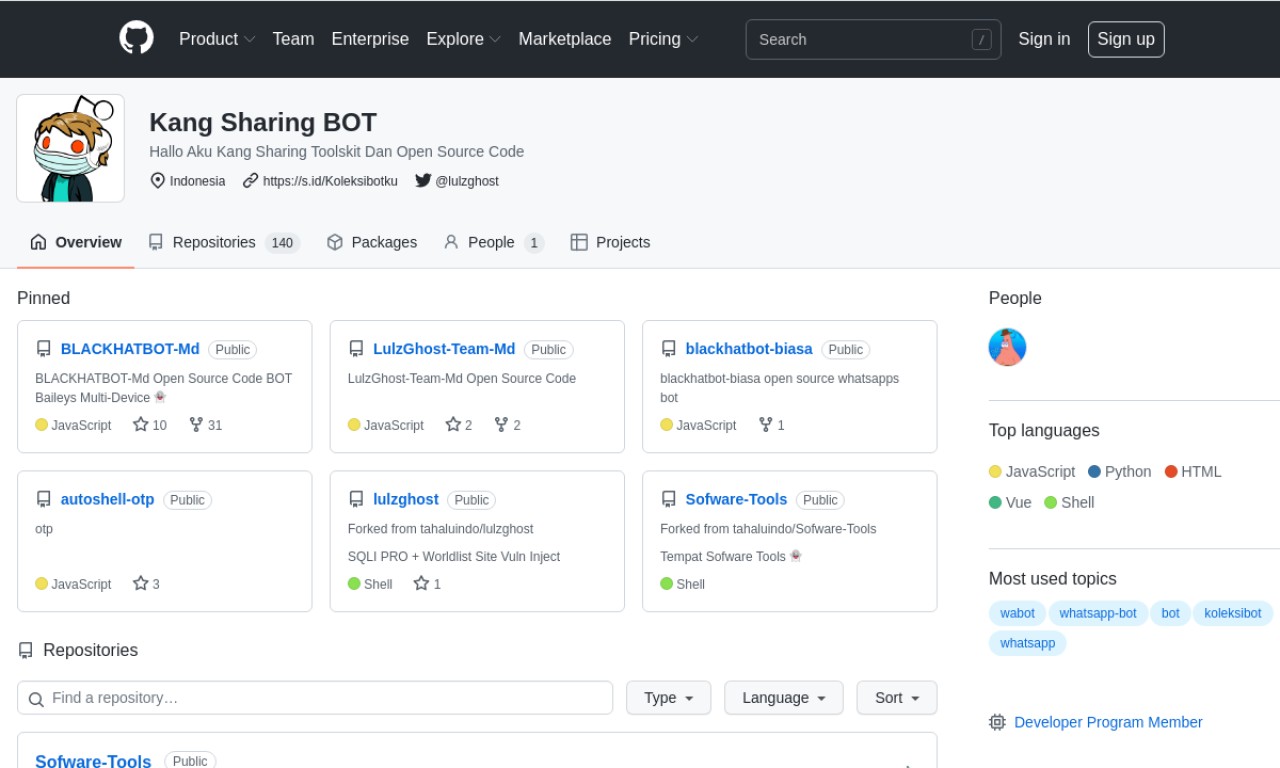1280x768 pixels.
Task: Click the GitHub octocat logo
Action: (x=136, y=39)
